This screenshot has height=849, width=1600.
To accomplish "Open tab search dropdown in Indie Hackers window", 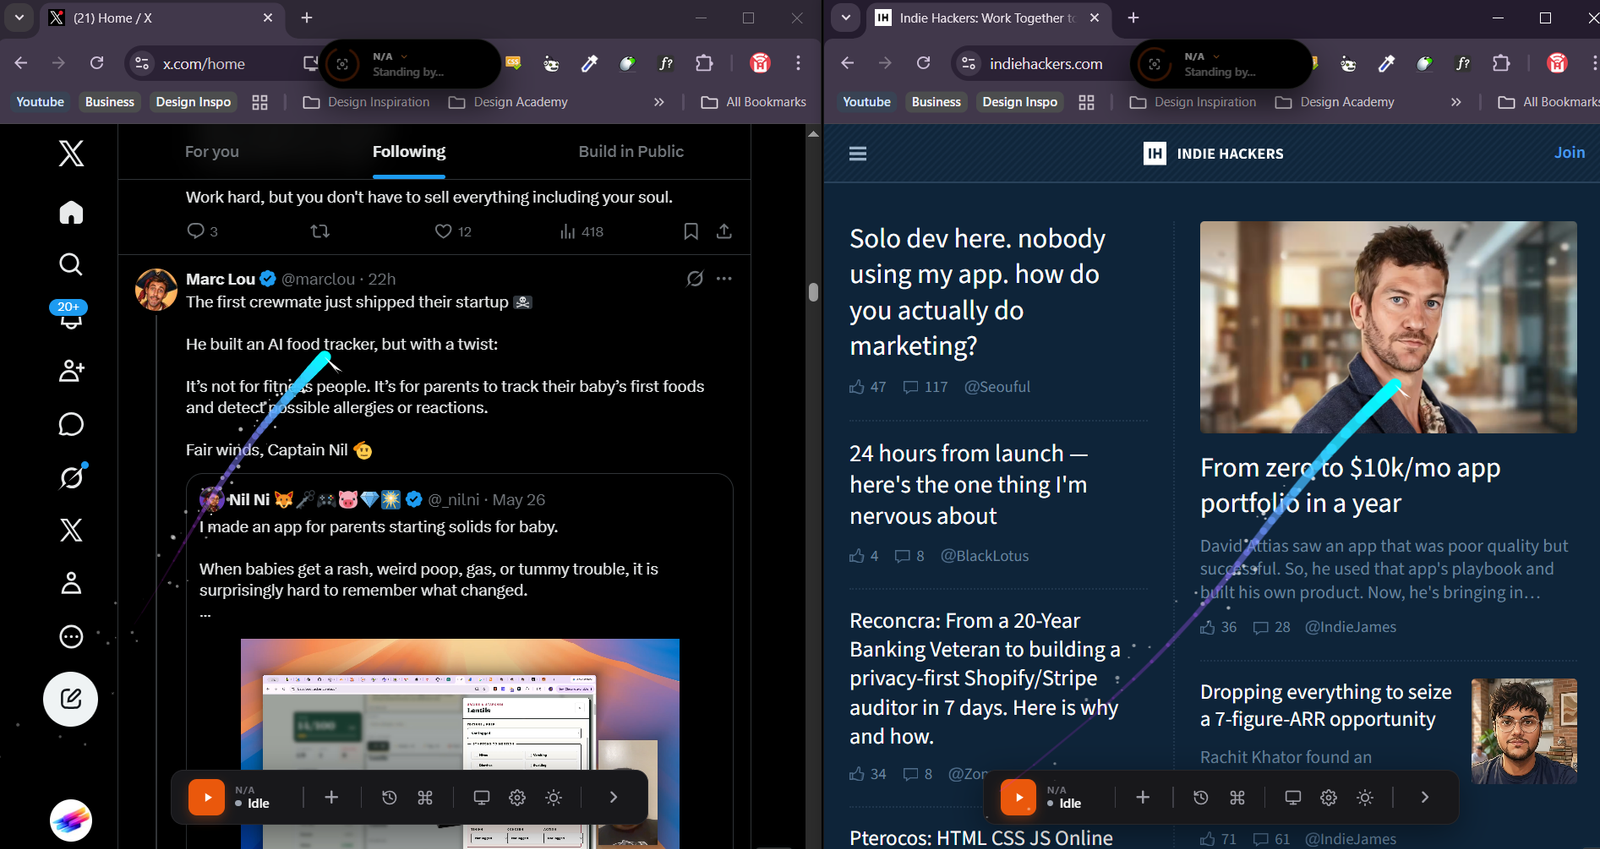I will click(x=846, y=18).
